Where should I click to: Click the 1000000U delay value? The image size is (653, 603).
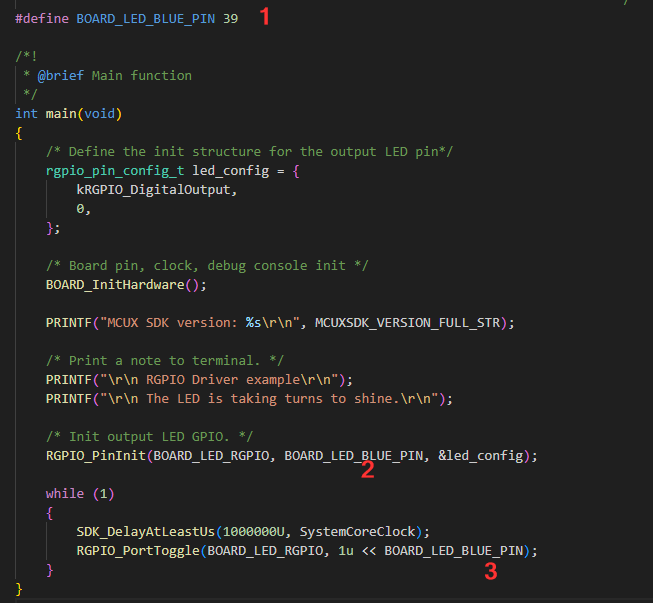260,532
